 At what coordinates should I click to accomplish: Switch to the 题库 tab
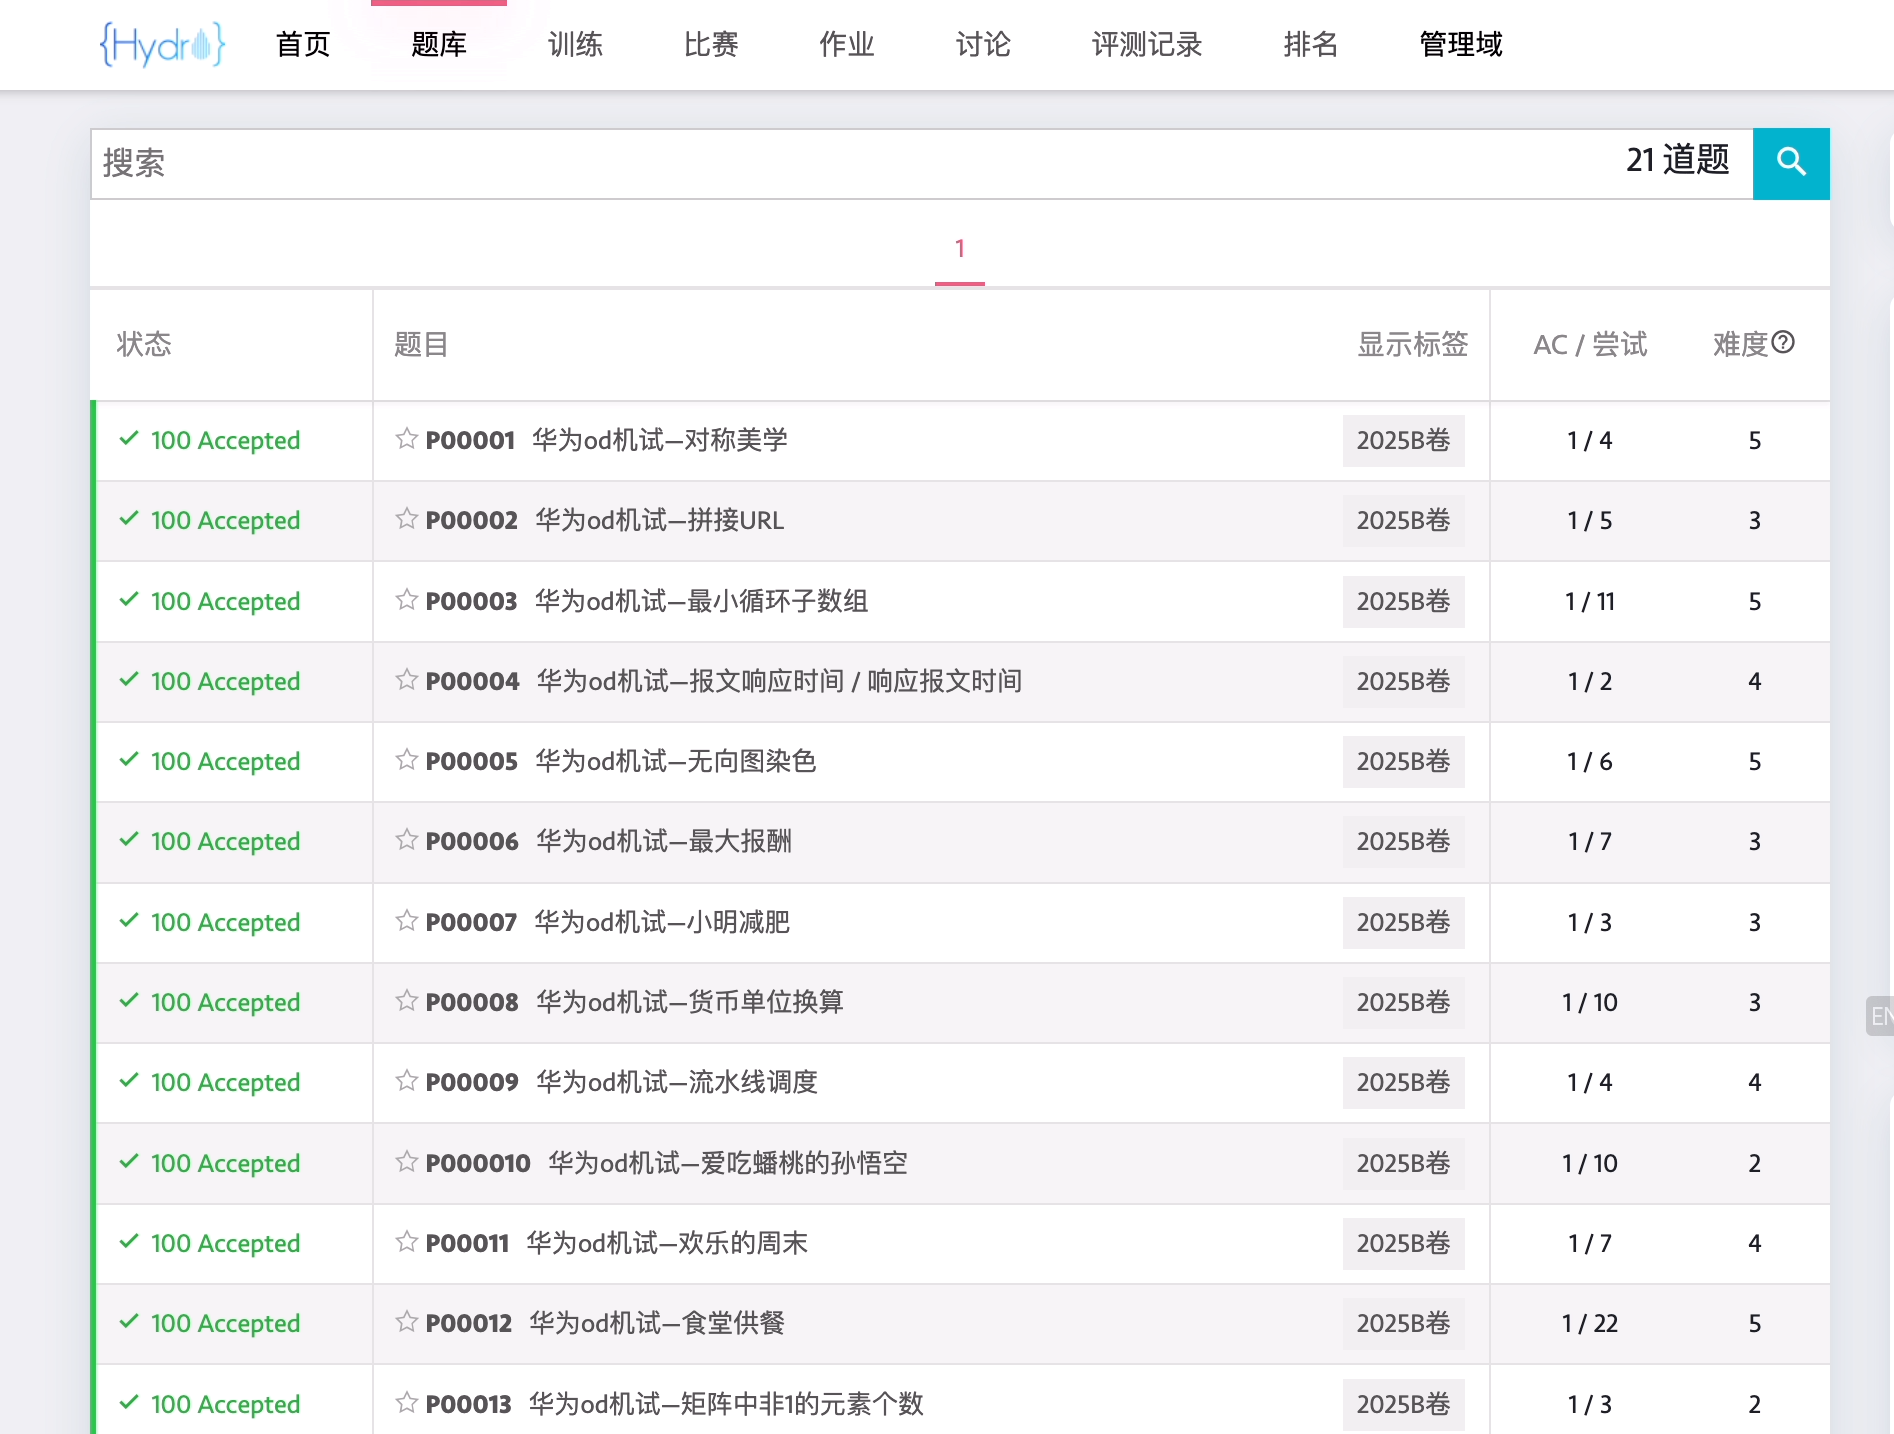coord(439,44)
